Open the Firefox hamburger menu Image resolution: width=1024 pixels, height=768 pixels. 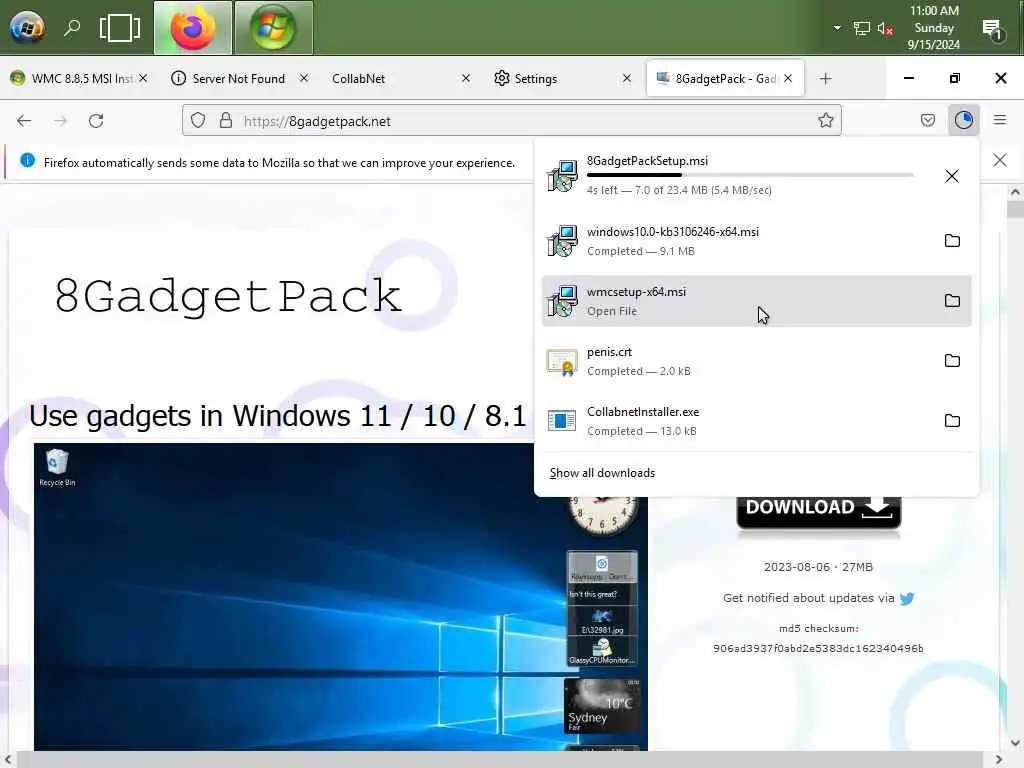pos(999,120)
